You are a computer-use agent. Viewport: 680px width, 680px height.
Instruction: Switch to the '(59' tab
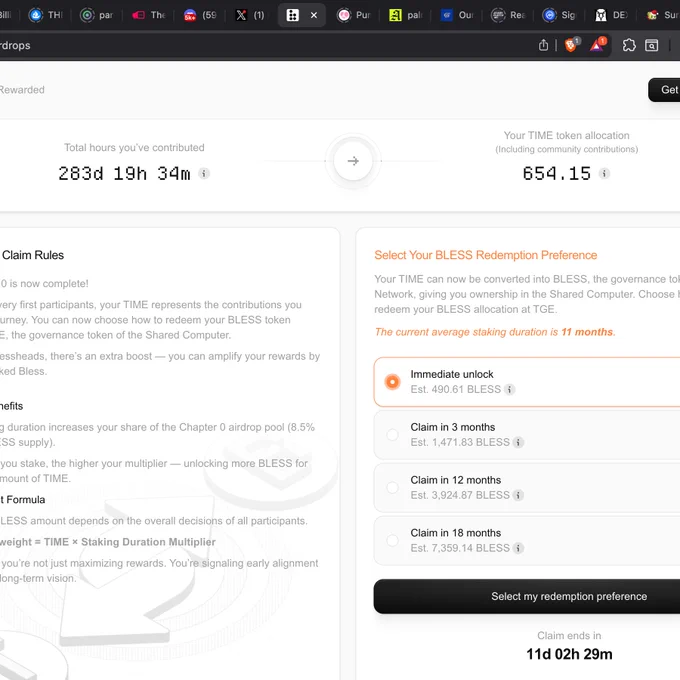click(200, 15)
